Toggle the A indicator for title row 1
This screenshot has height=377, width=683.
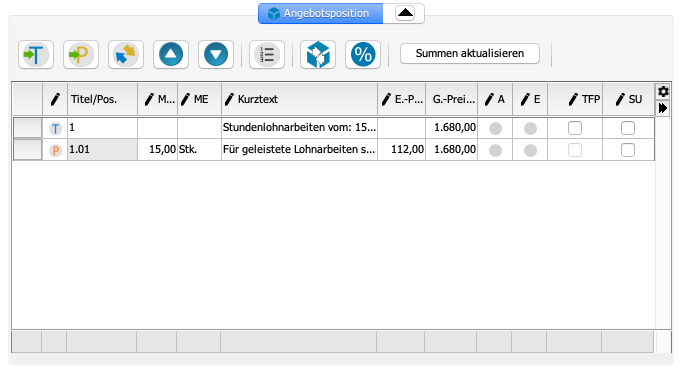495,129
